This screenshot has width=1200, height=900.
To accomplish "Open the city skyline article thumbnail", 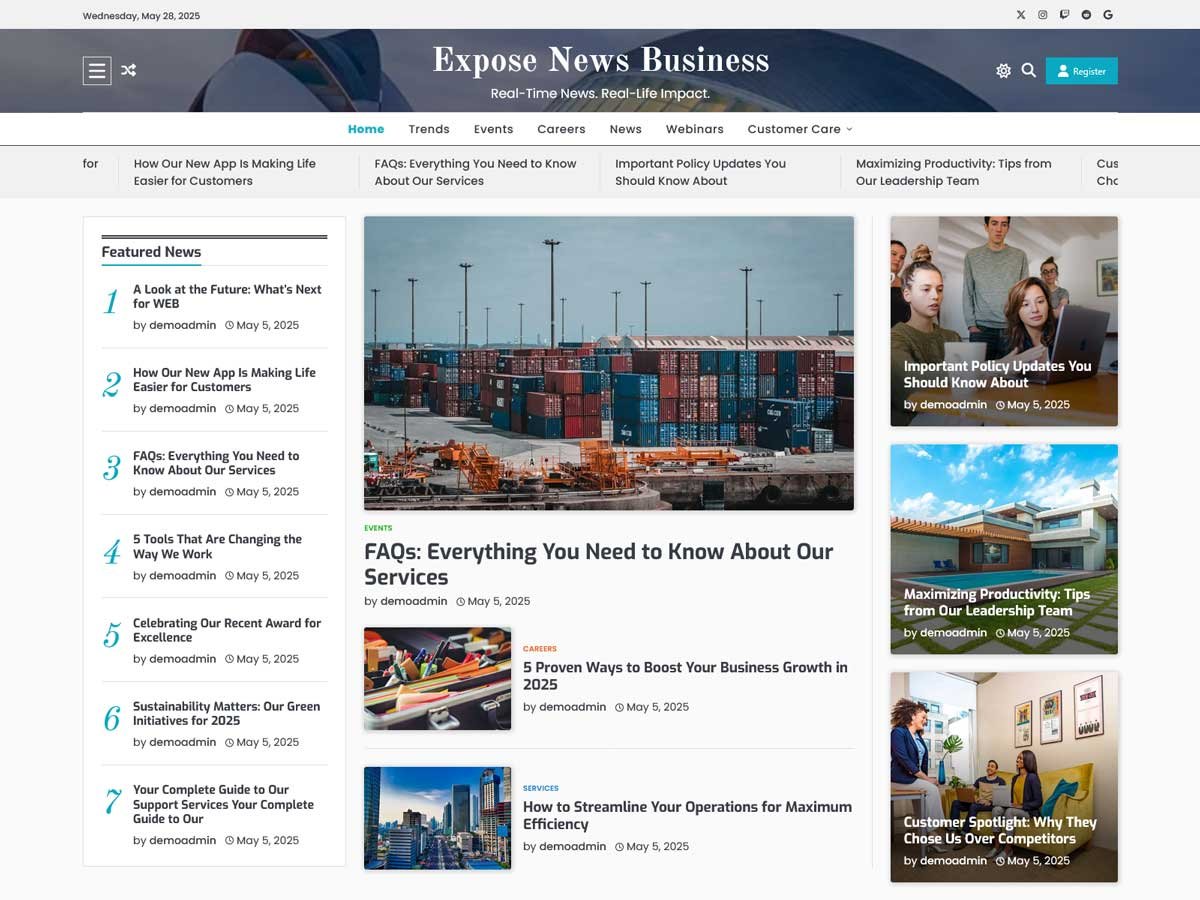I will tap(438, 818).
